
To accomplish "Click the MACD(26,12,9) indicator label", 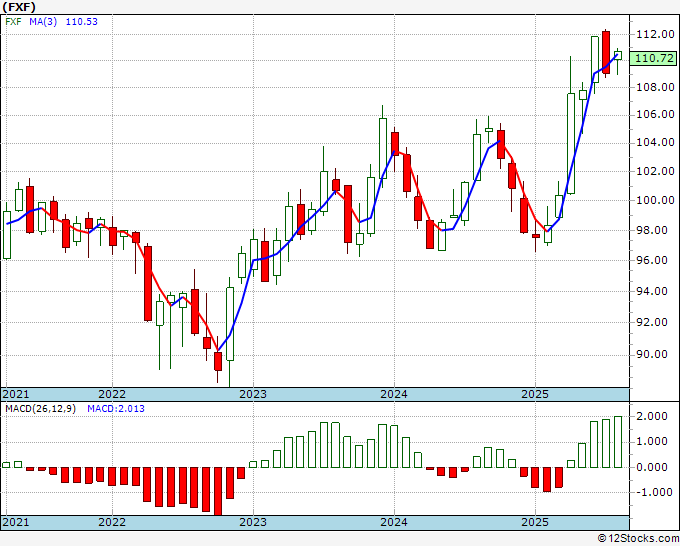I will click(40, 409).
